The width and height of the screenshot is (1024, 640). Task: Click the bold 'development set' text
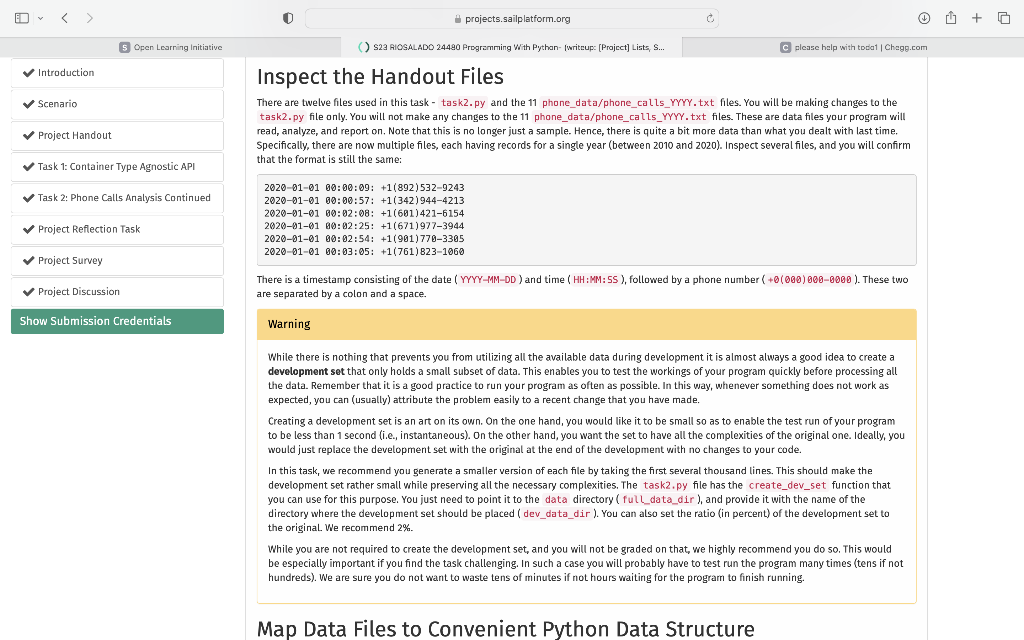[306, 372]
